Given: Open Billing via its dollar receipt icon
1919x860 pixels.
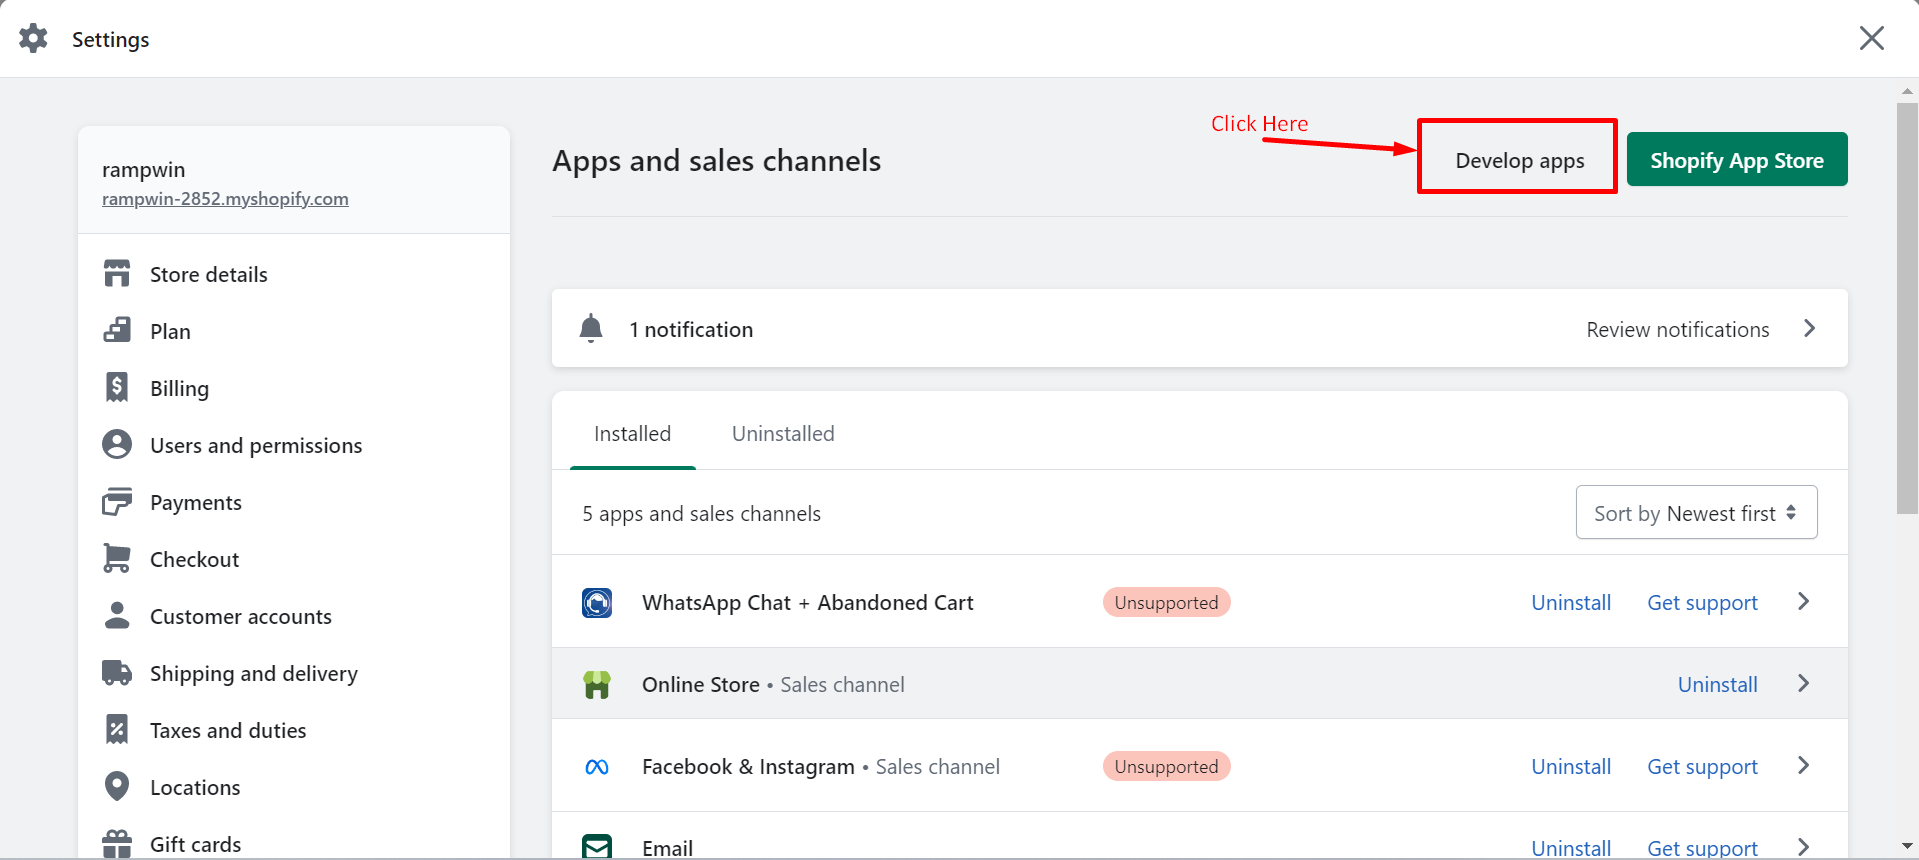Looking at the screenshot, I should [117, 388].
